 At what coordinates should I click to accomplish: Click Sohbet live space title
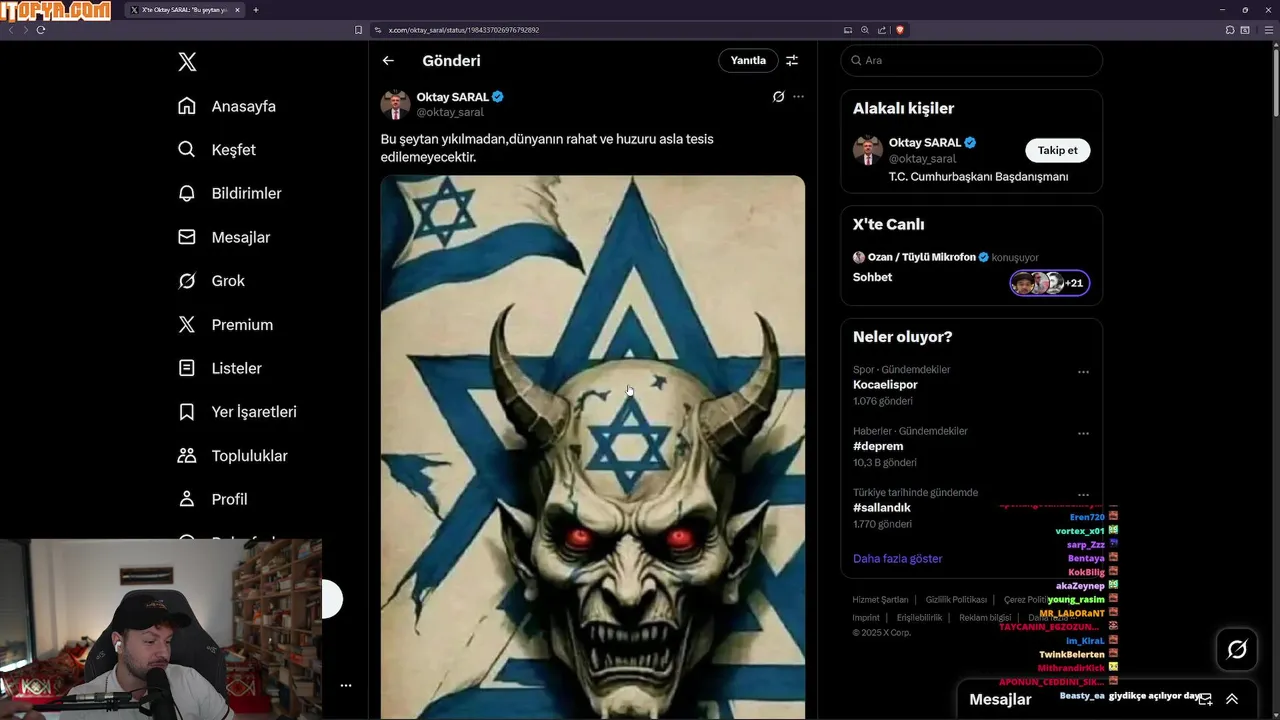(x=872, y=277)
